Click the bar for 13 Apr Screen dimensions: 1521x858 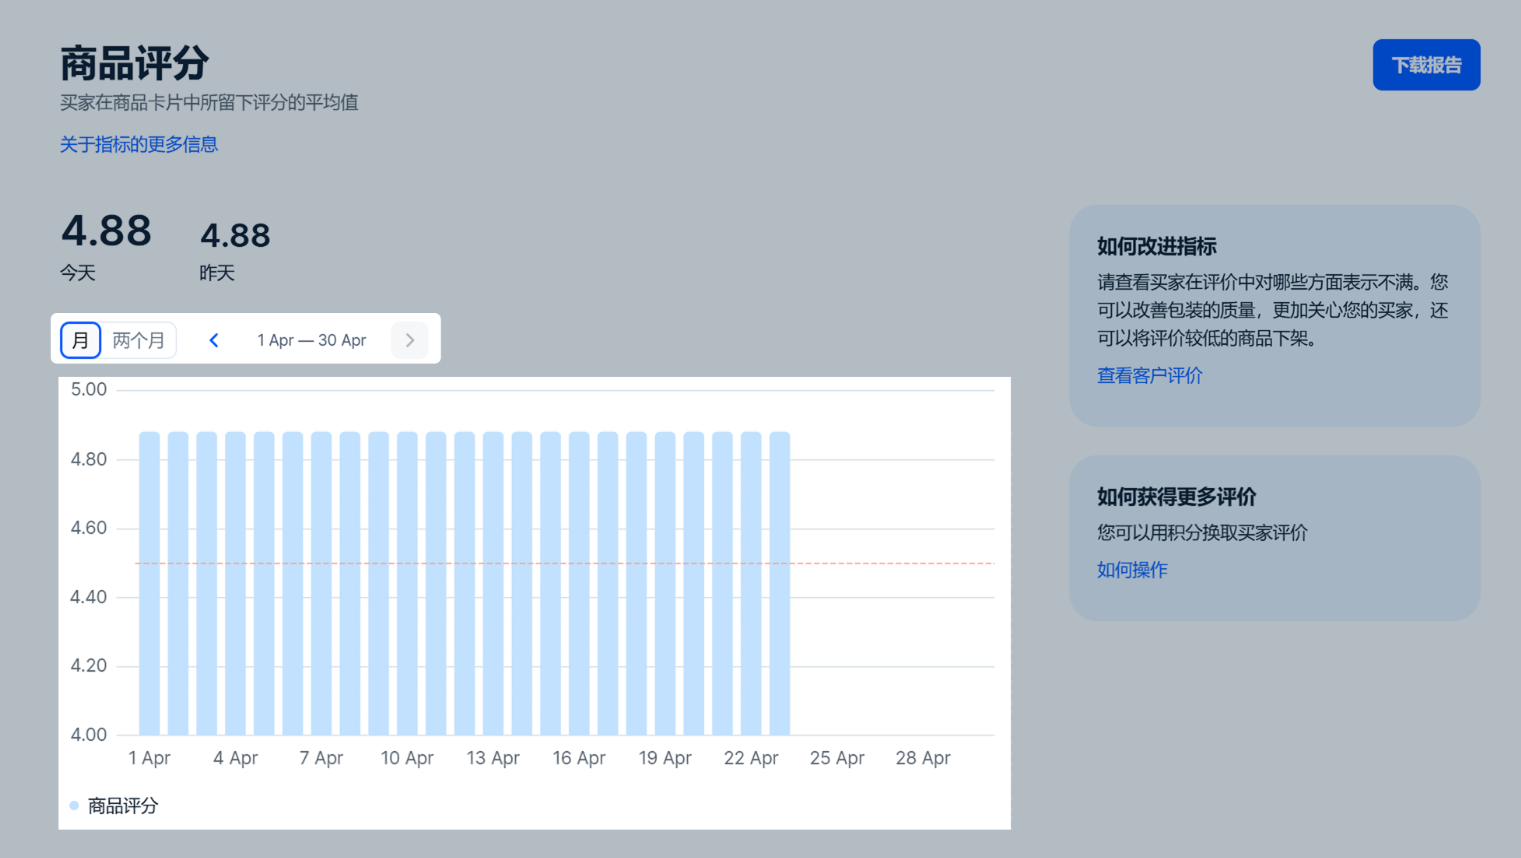tap(493, 584)
